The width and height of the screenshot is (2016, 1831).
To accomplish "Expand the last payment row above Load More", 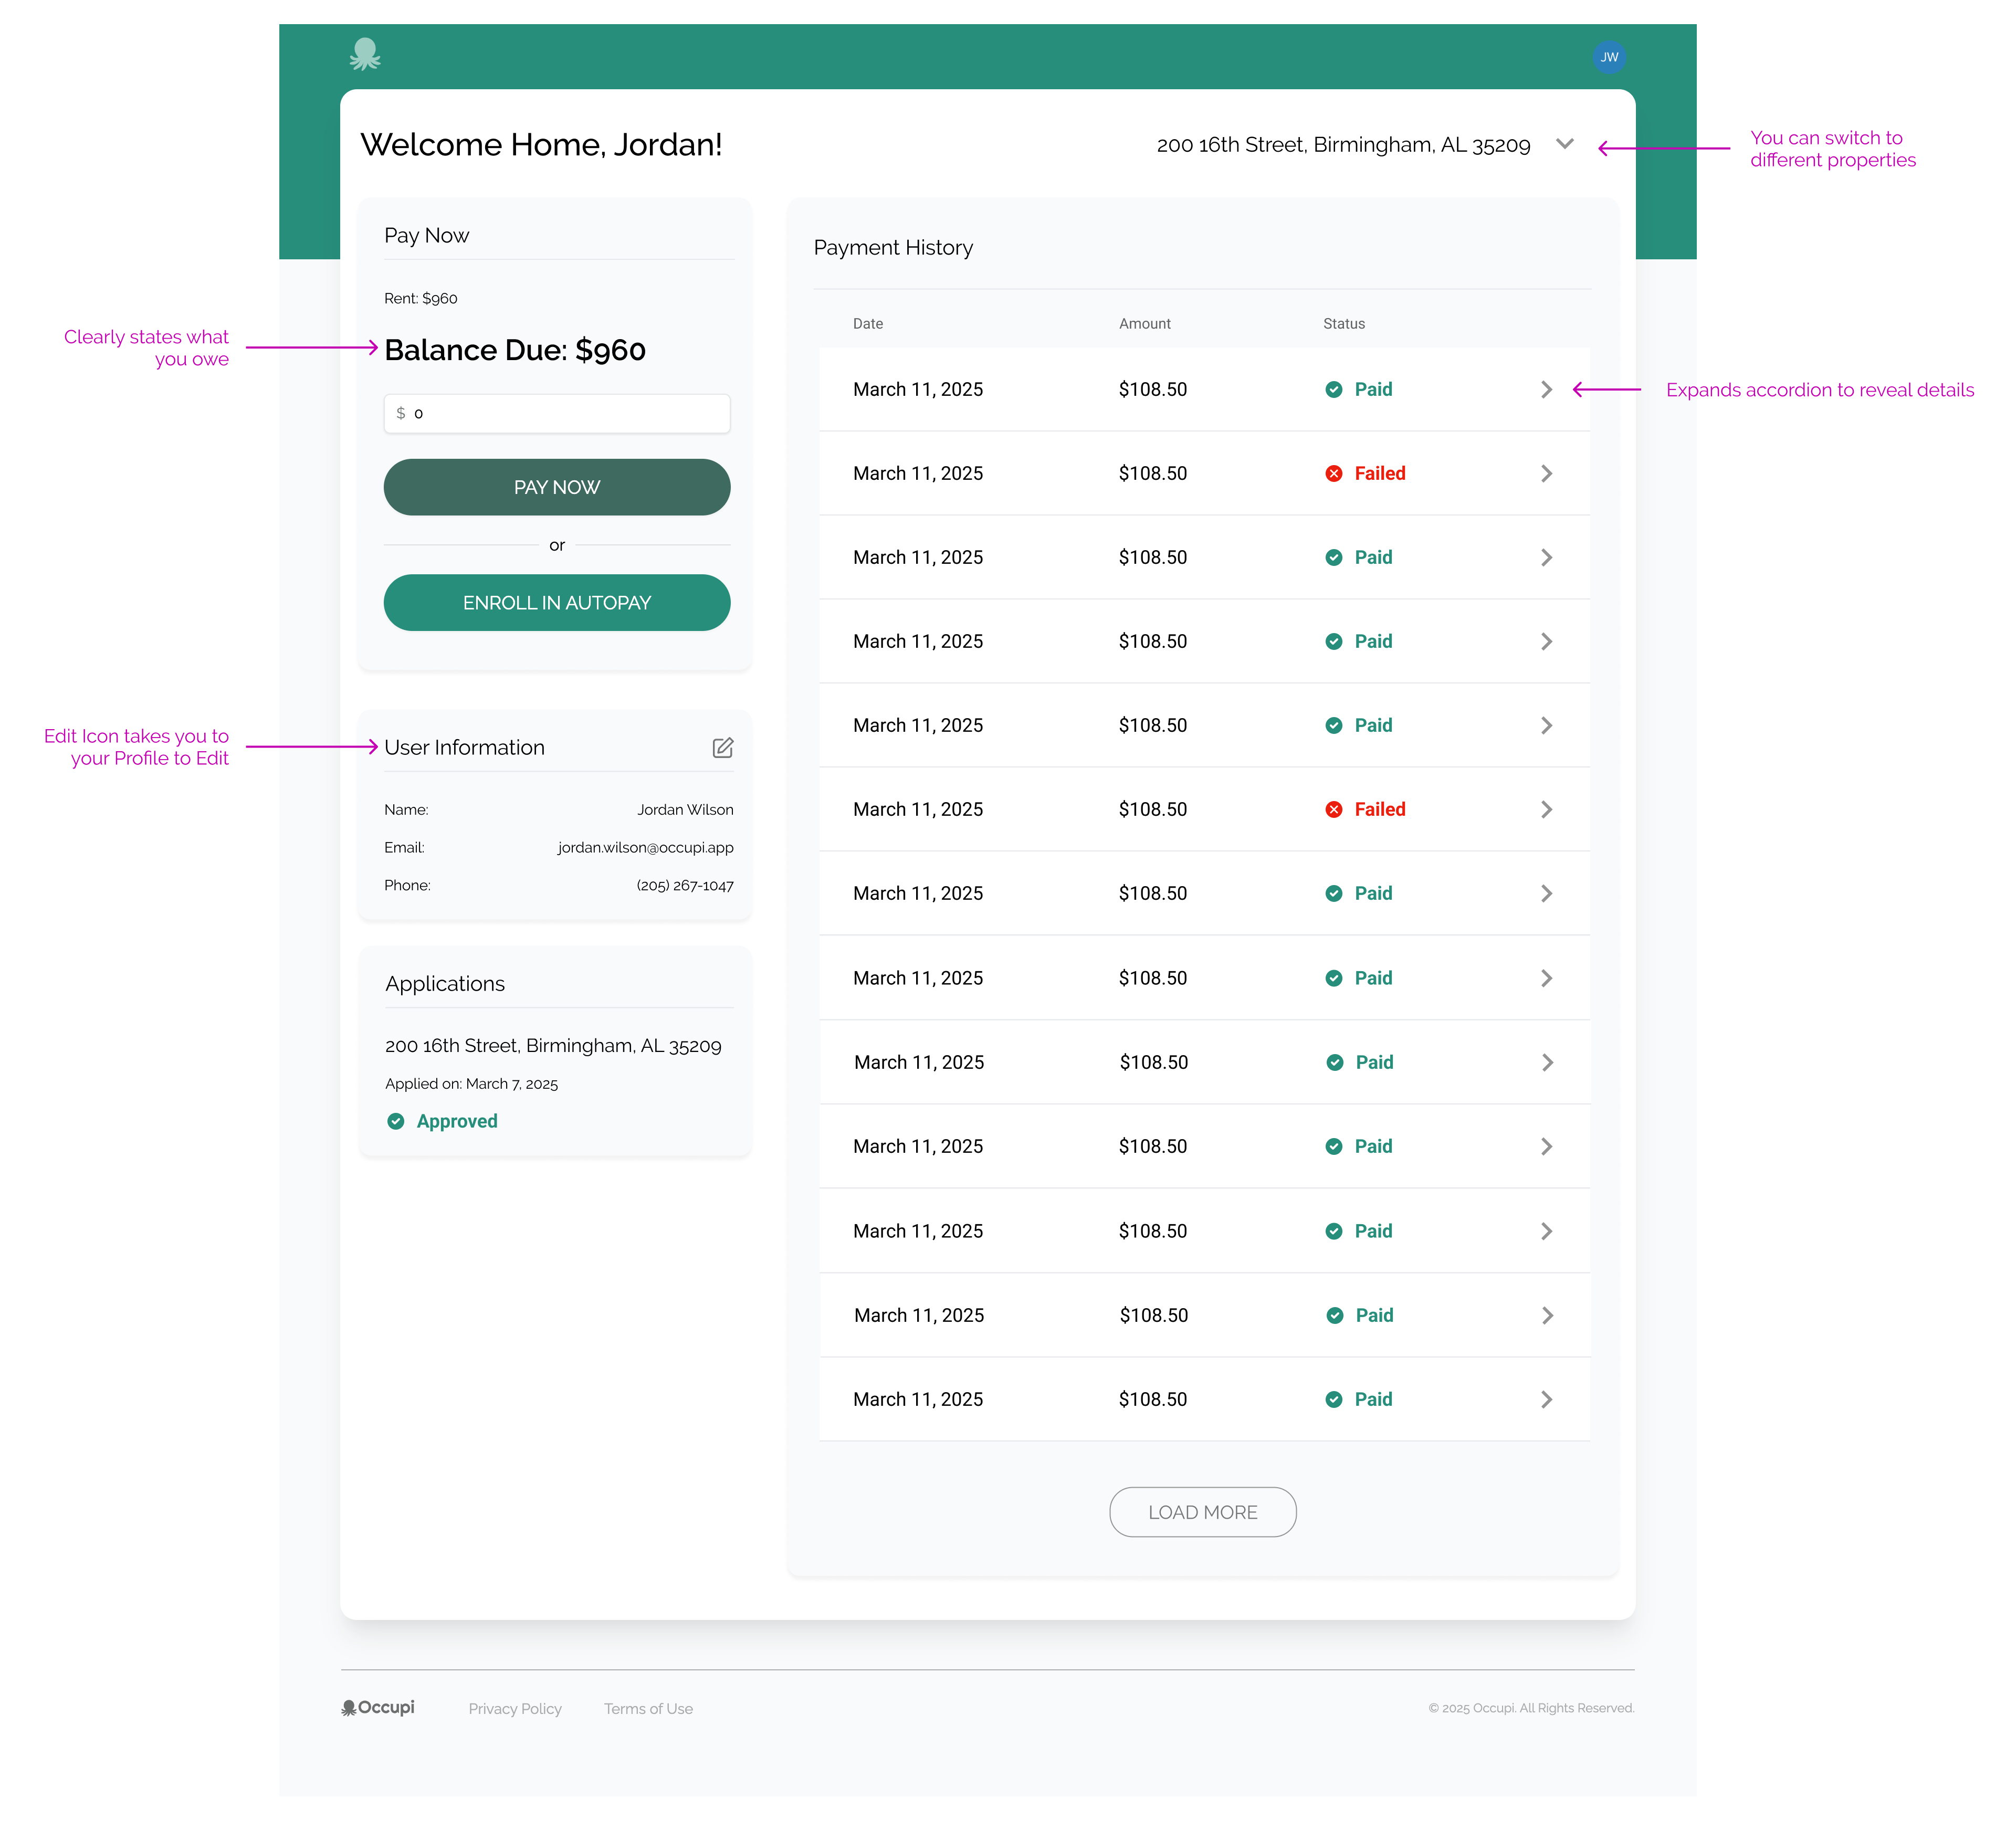I will tap(1546, 1399).
